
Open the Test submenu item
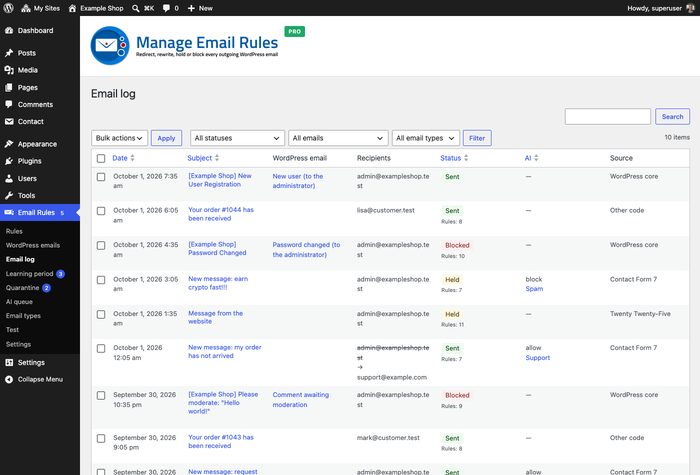point(12,330)
